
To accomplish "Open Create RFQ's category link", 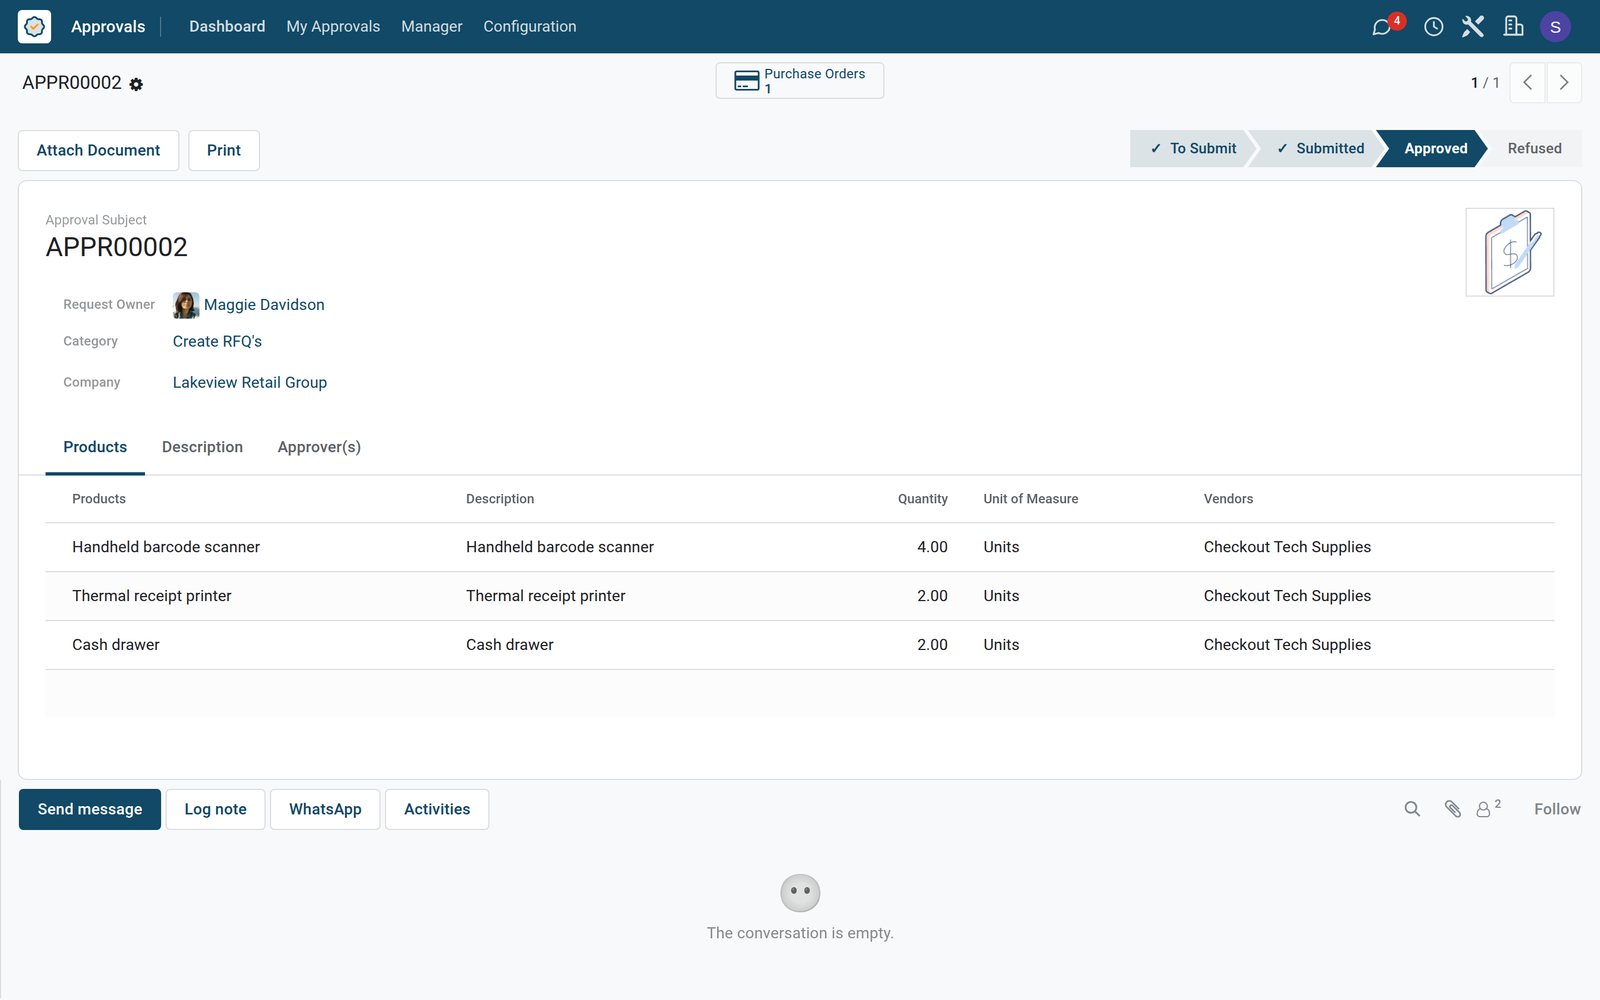I will pyautogui.click(x=217, y=342).
